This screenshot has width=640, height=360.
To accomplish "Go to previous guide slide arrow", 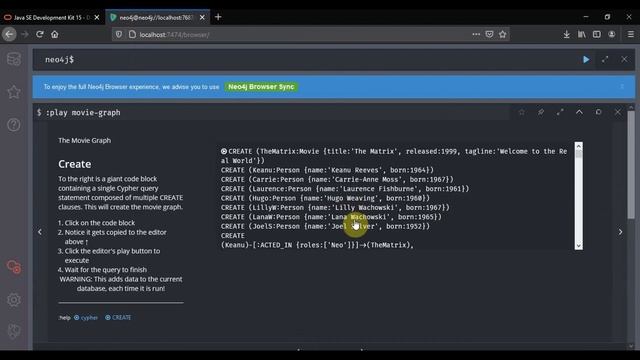I will point(40,232).
